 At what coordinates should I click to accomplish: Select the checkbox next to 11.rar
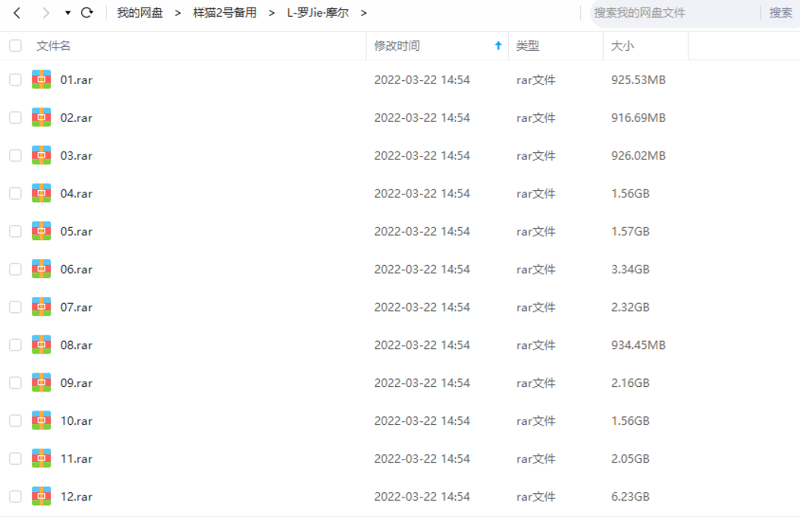click(x=15, y=458)
